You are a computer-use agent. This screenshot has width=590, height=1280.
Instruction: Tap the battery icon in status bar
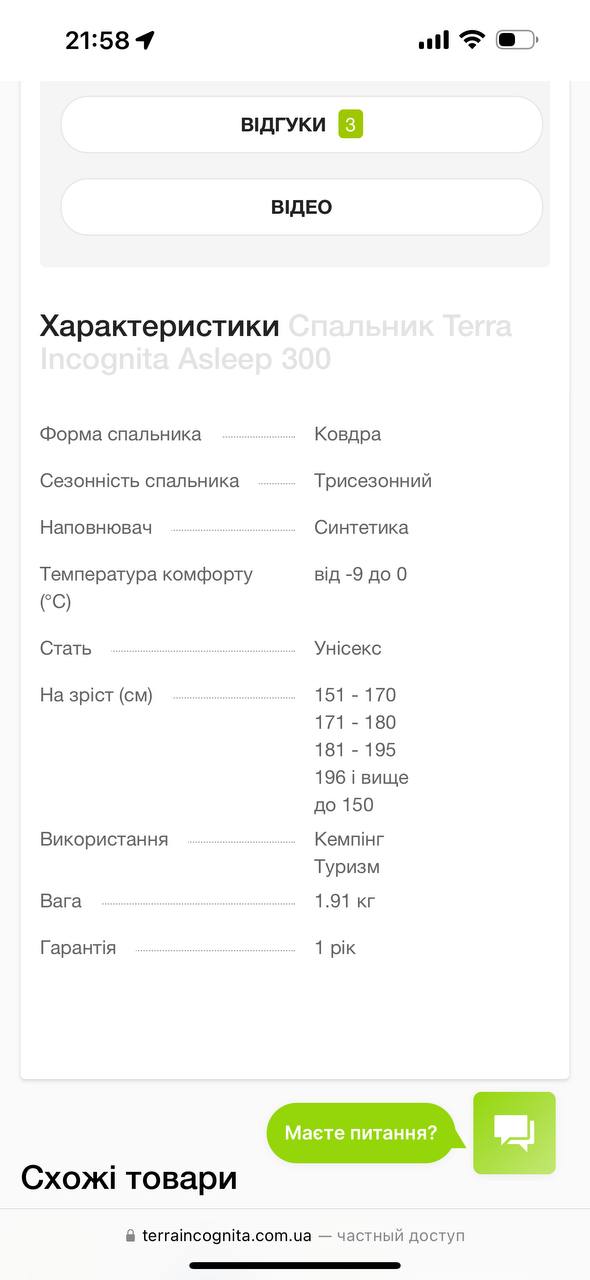tap(517, 40)
